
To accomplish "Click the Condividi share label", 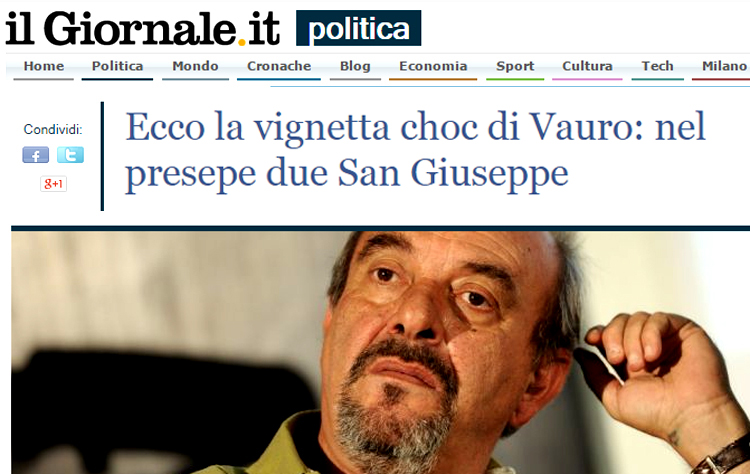I will pos(53,129).
